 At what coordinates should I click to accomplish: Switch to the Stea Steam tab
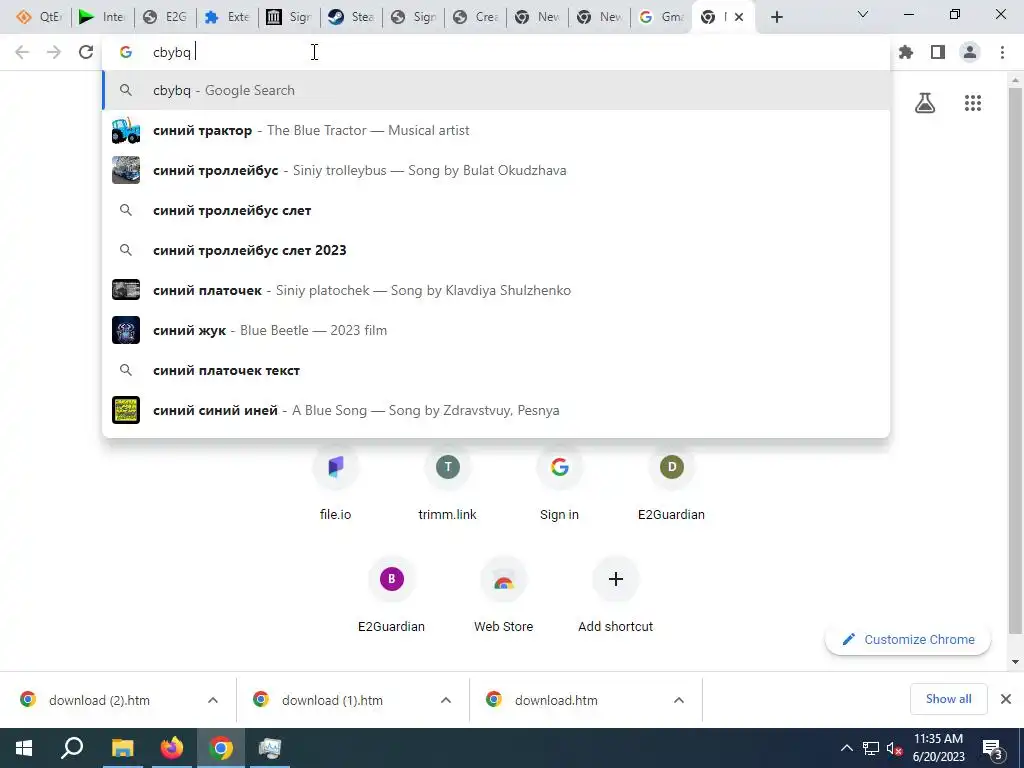pyautogui.click(x=351, y=17)
